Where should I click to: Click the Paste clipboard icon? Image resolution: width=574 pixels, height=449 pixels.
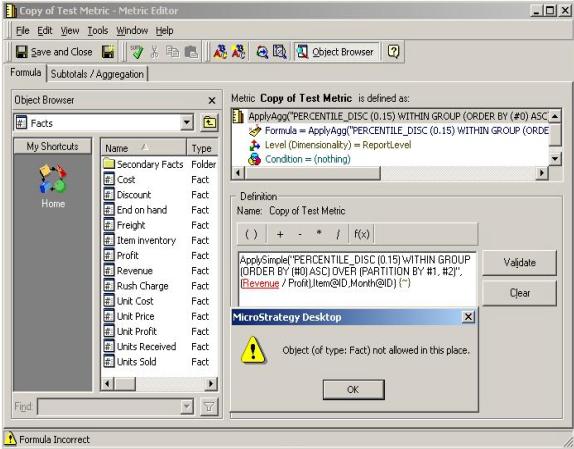point(191,52)
